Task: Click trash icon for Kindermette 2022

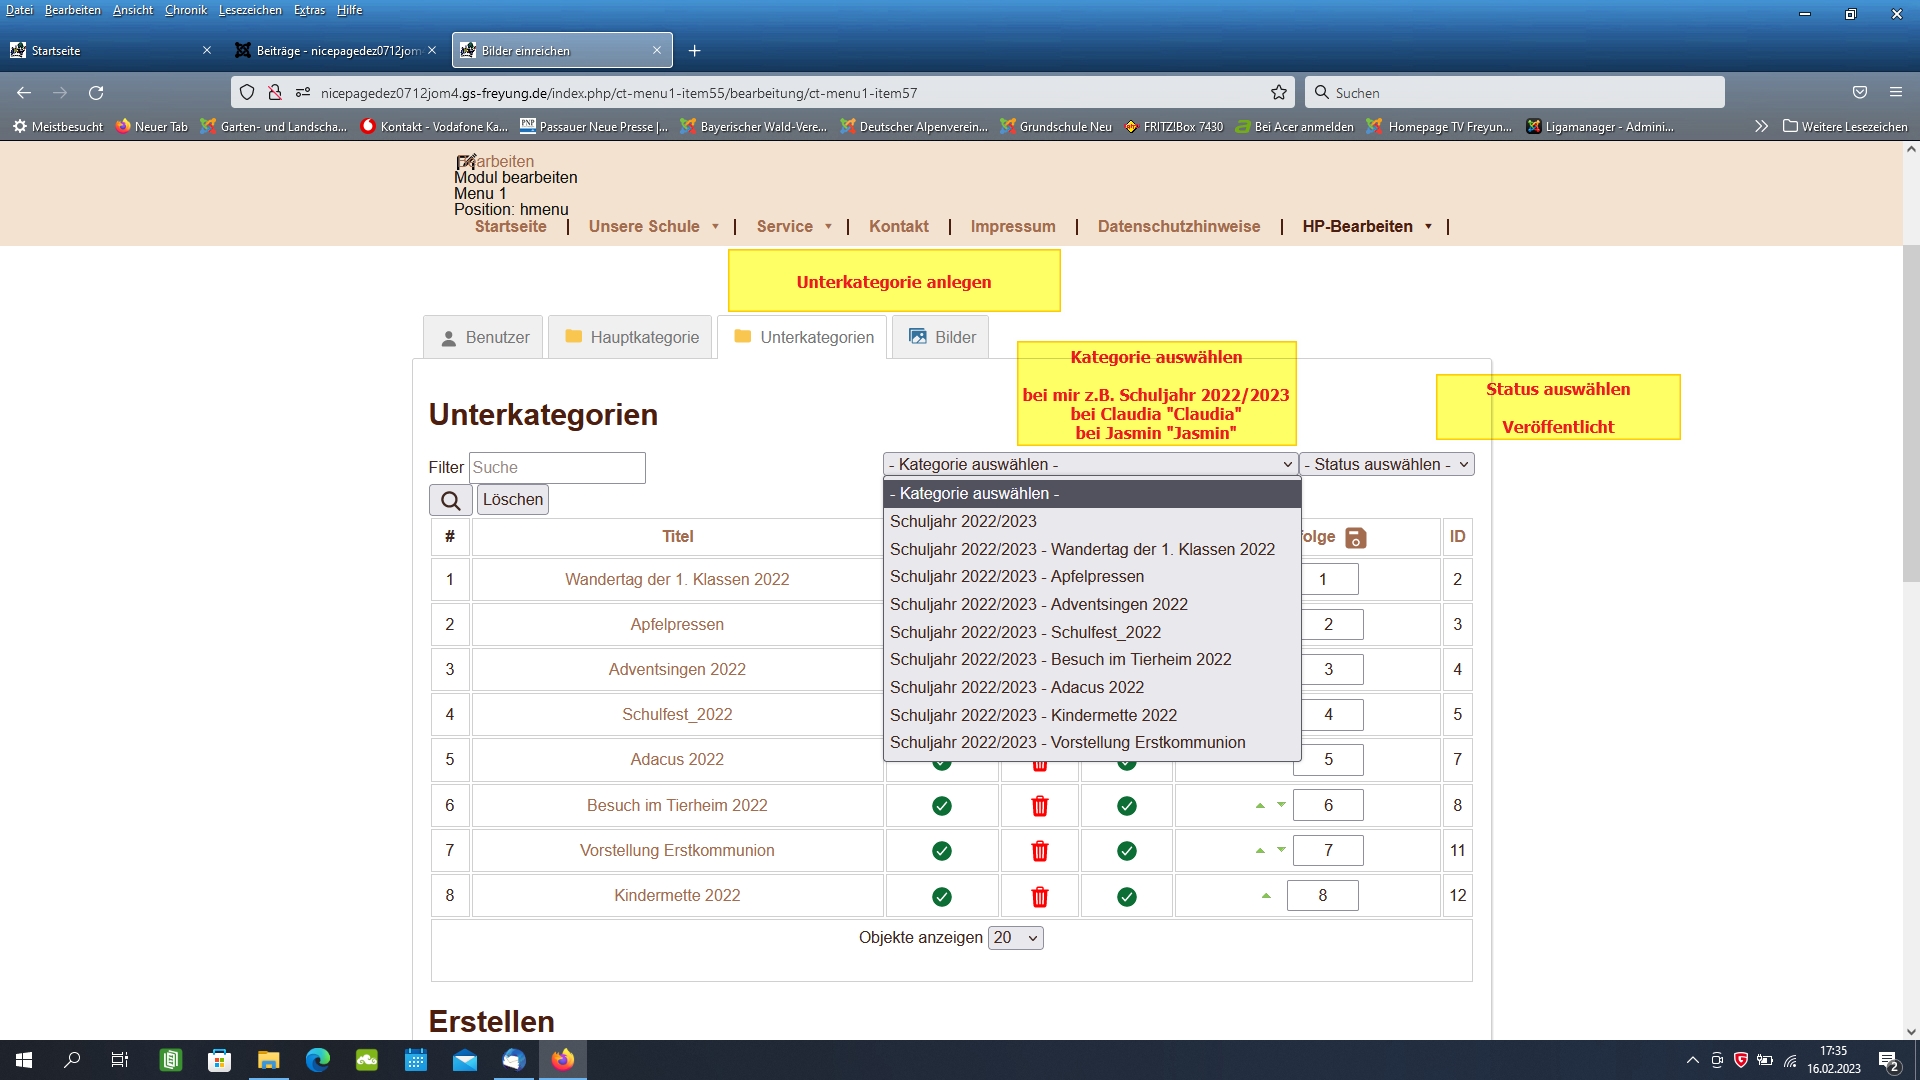Action: [1039, 897]
